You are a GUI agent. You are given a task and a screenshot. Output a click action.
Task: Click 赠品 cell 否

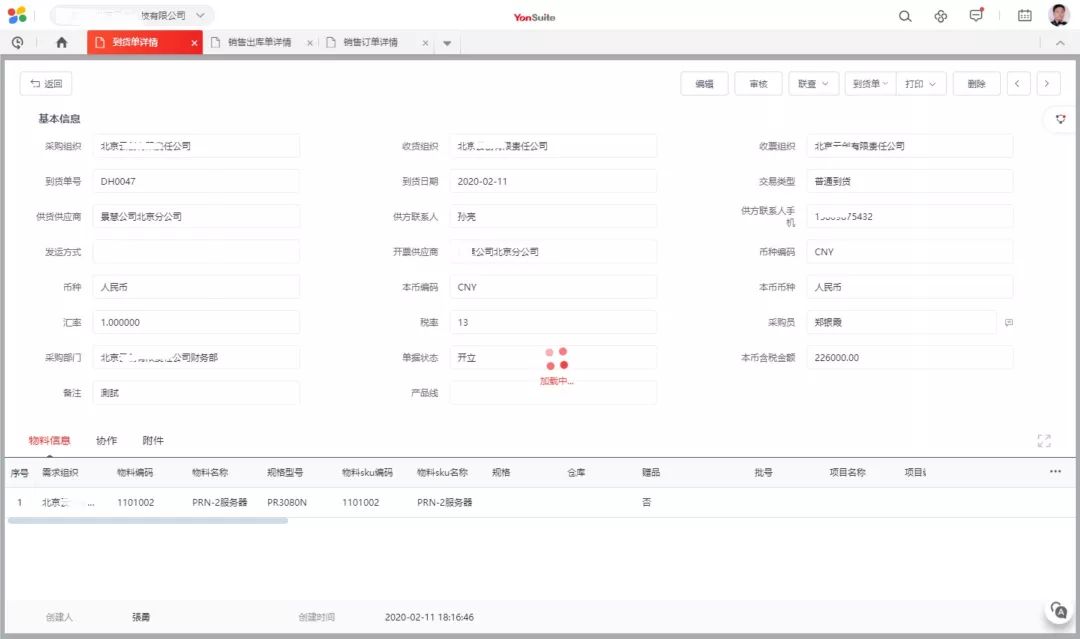646,503
